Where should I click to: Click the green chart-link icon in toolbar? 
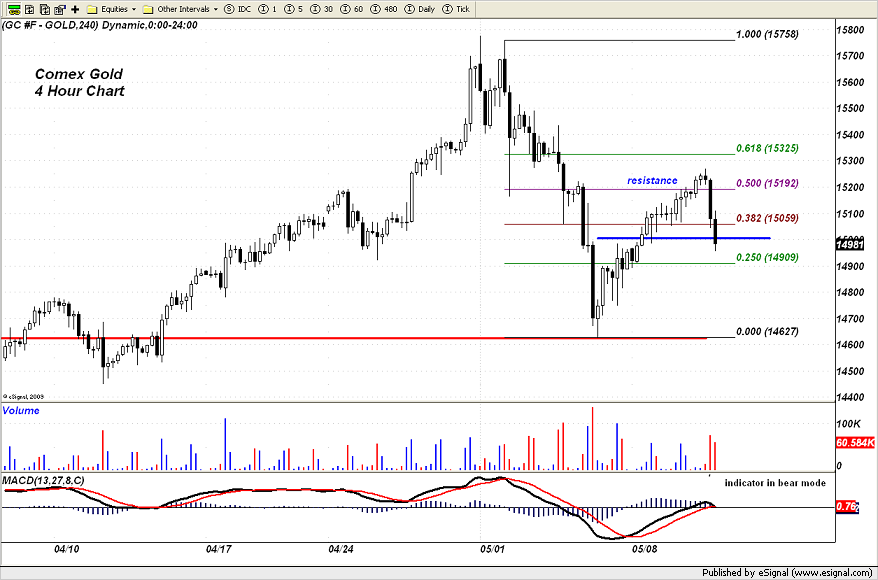click(x=14, y=9)
